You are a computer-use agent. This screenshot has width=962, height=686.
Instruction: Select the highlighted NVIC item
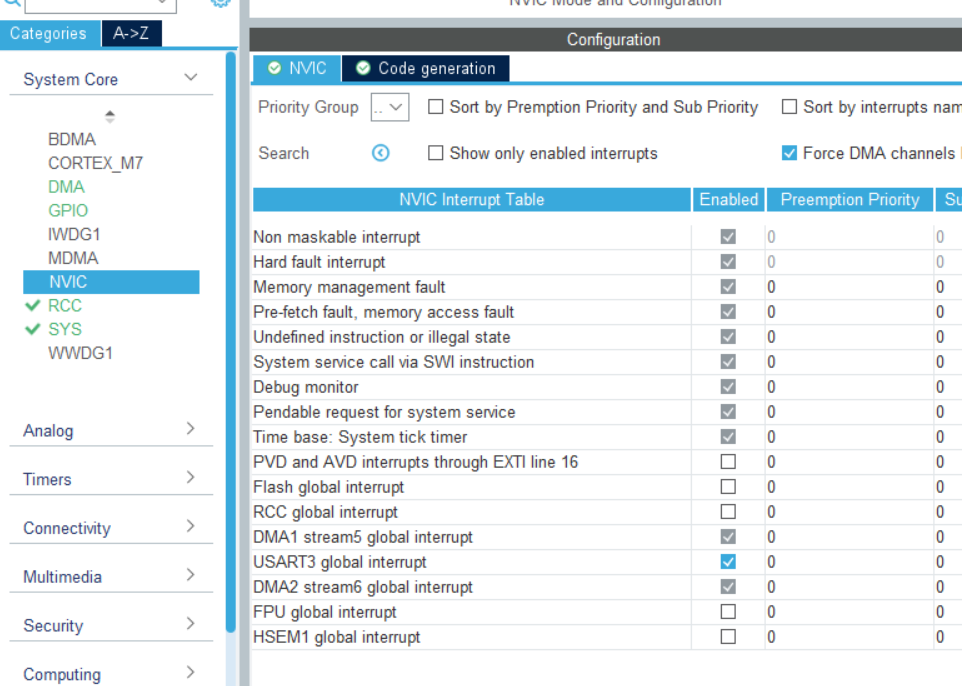tap(111, 282)
